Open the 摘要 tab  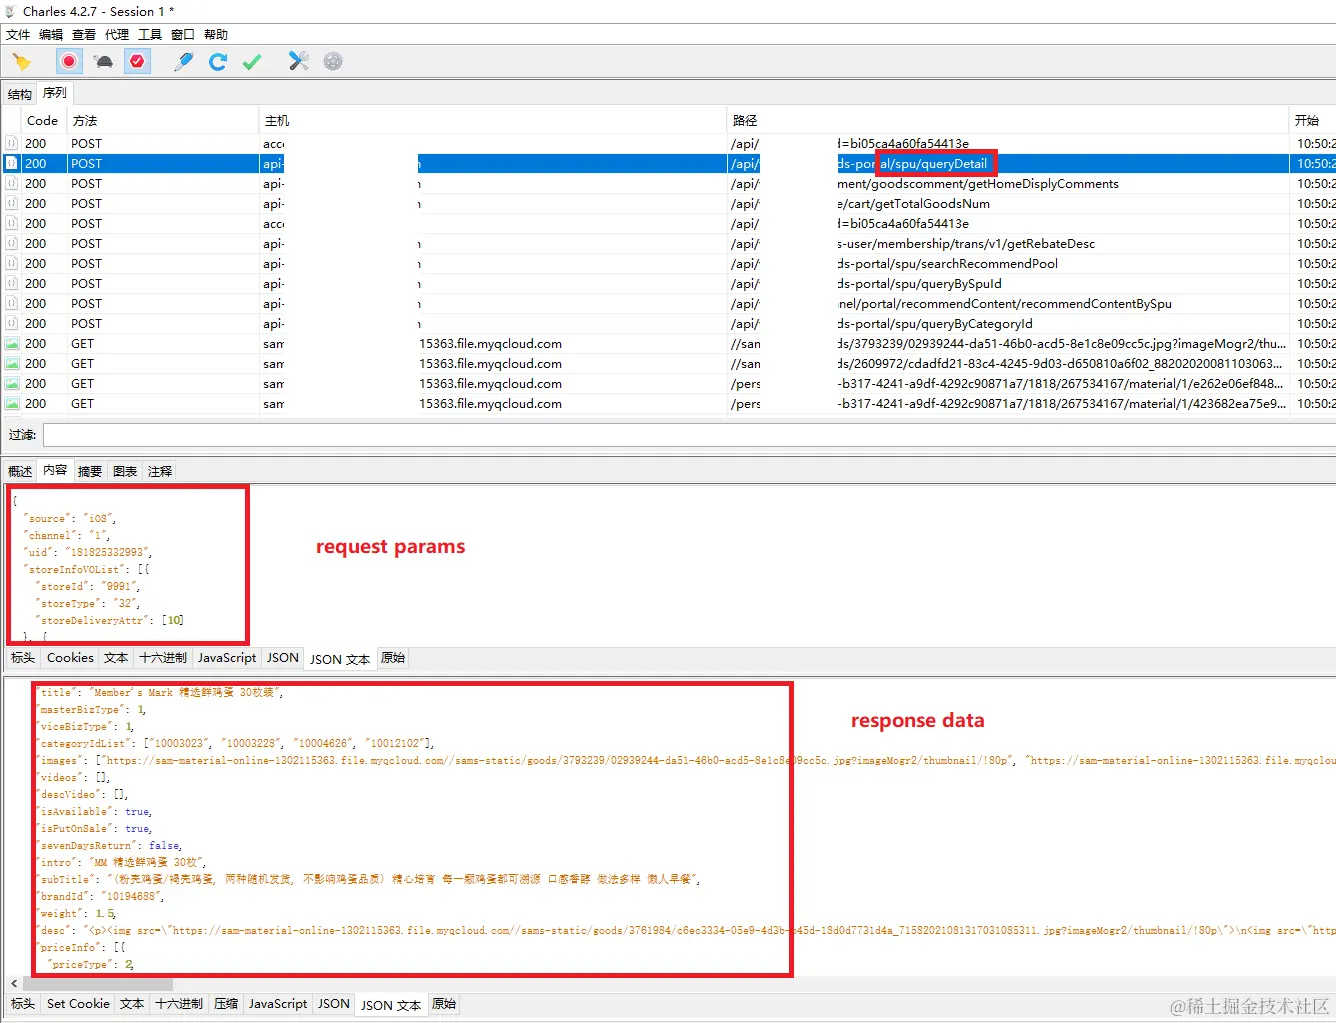(90, 471)
